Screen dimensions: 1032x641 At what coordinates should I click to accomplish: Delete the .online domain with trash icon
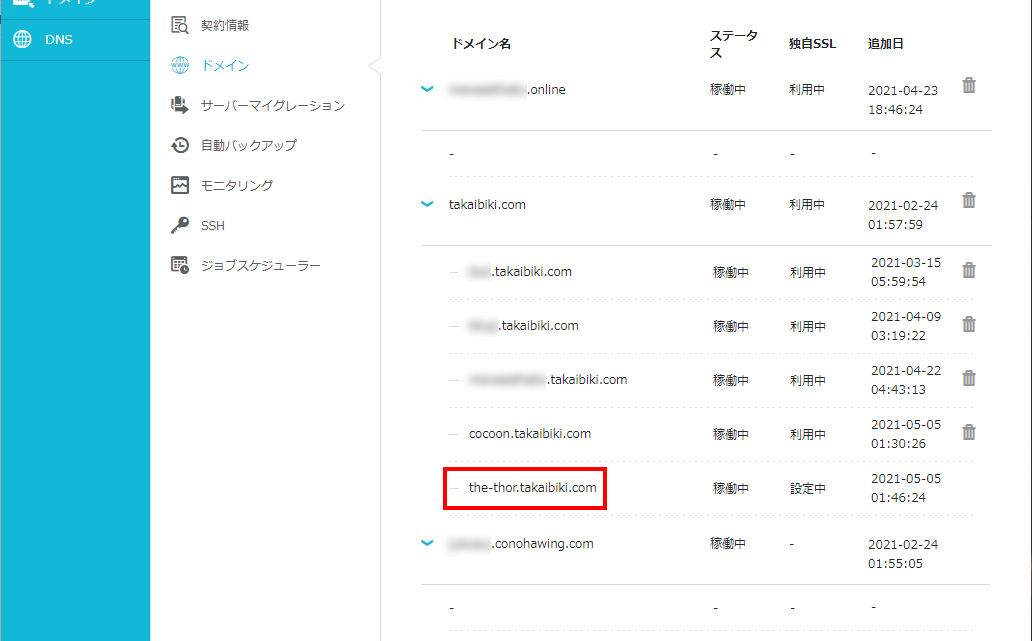click(x=969, y=85)
